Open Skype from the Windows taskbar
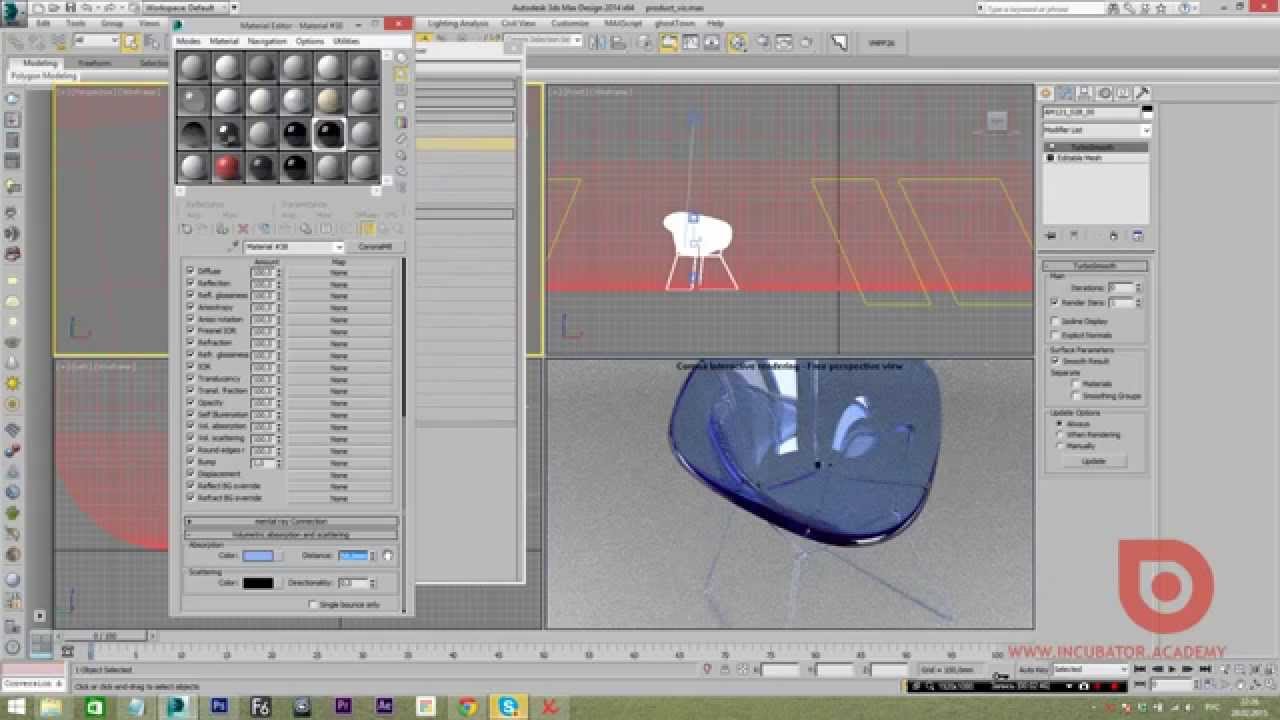The width and height of the screenshot is (1280, 720). [x=509, y=707]
